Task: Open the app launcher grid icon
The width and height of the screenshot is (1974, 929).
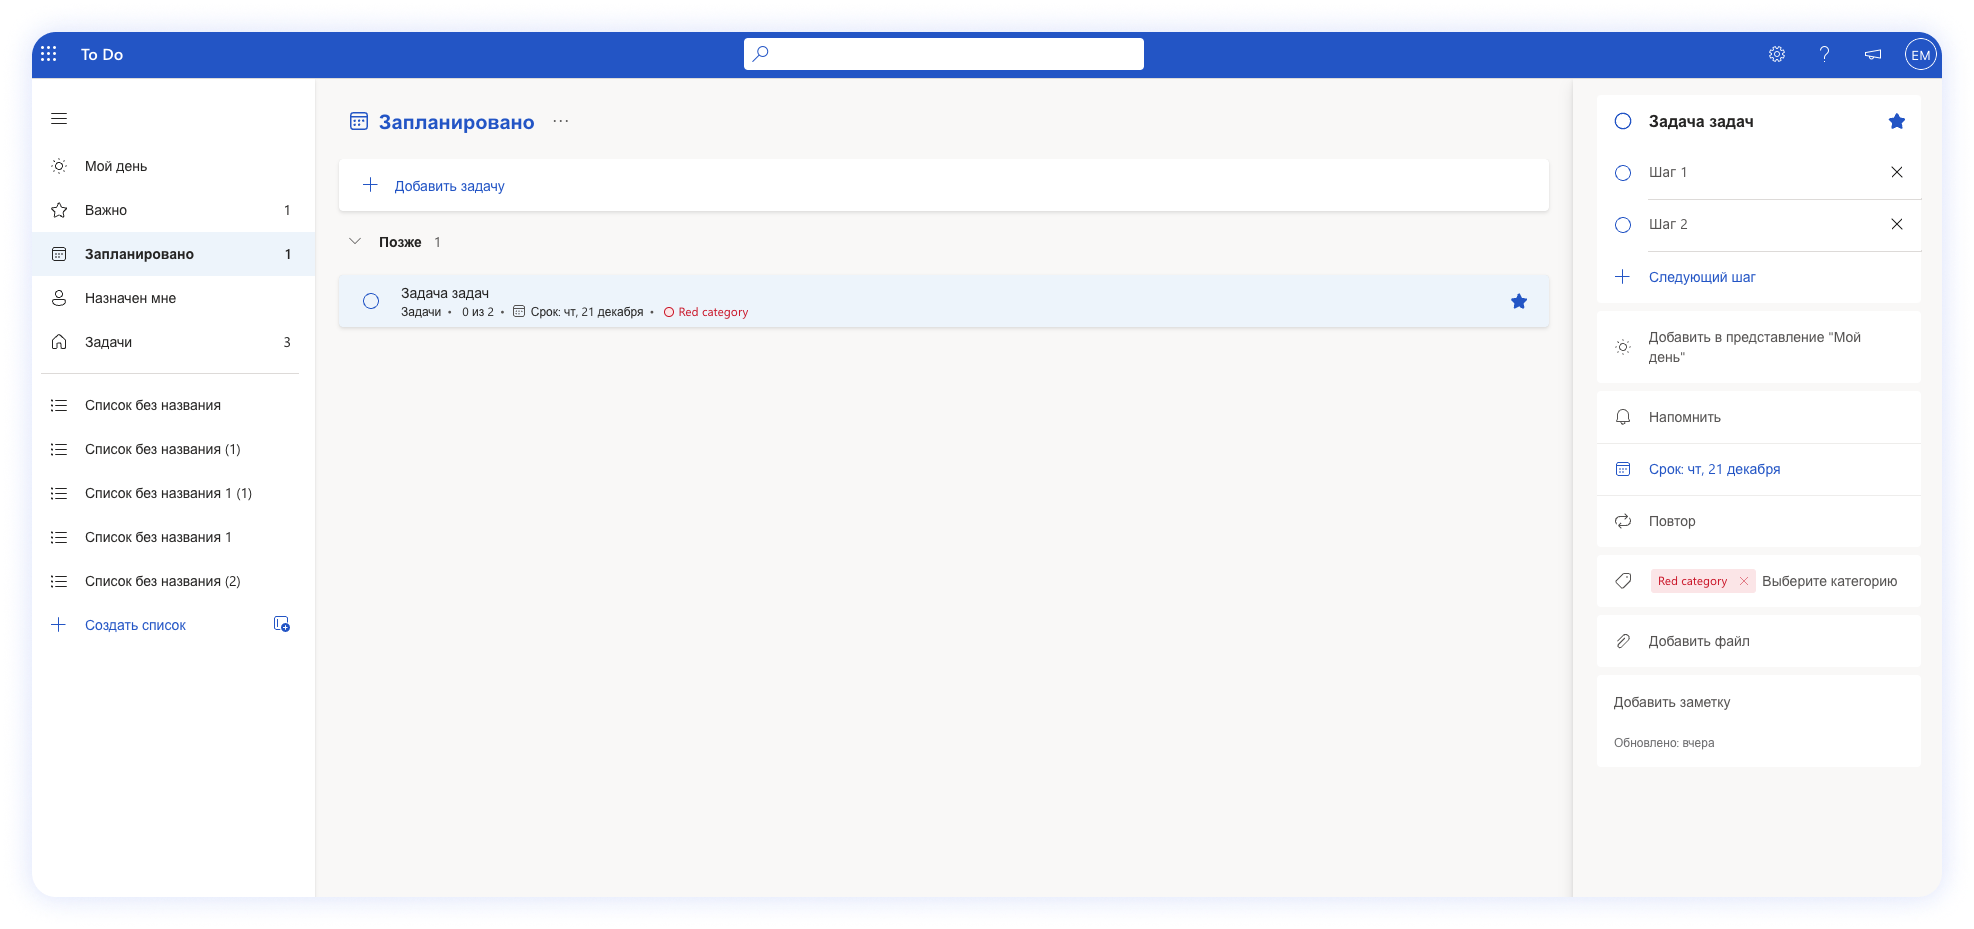Action: click(x=49, y=54)
